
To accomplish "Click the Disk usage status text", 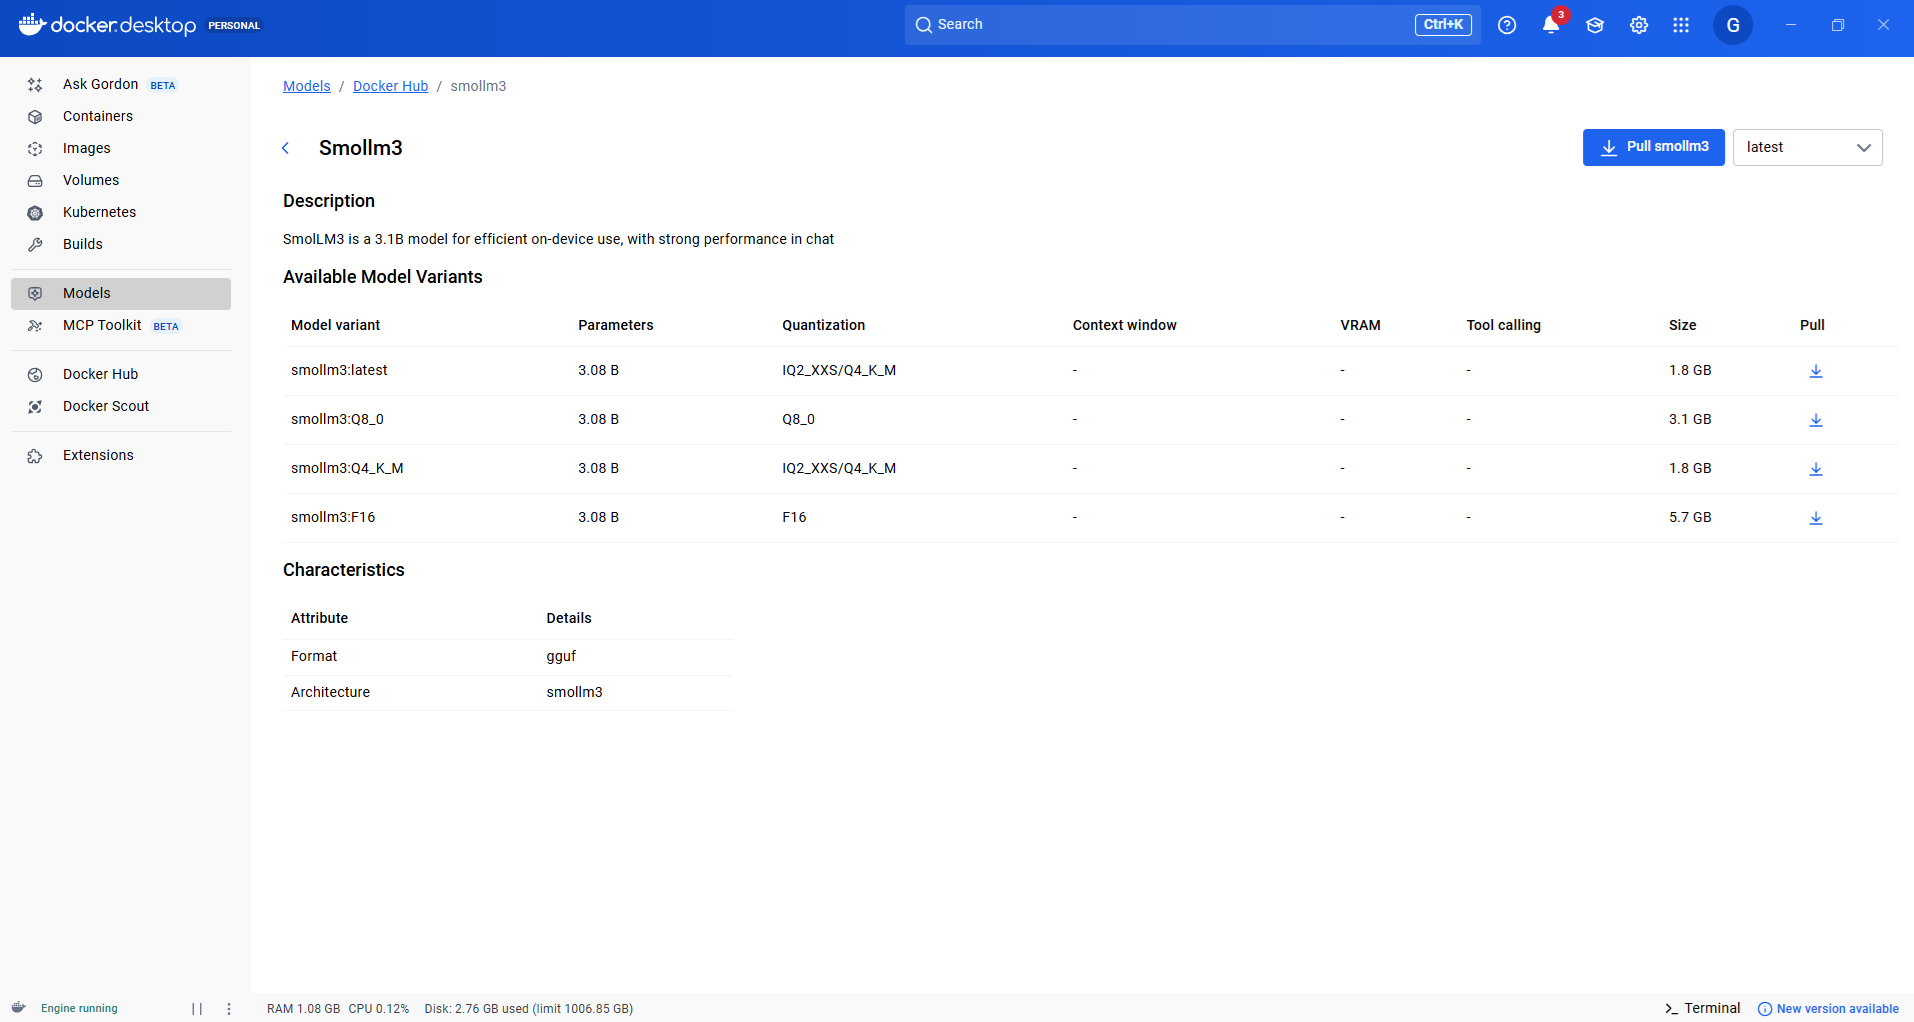I will [528, 1009].
